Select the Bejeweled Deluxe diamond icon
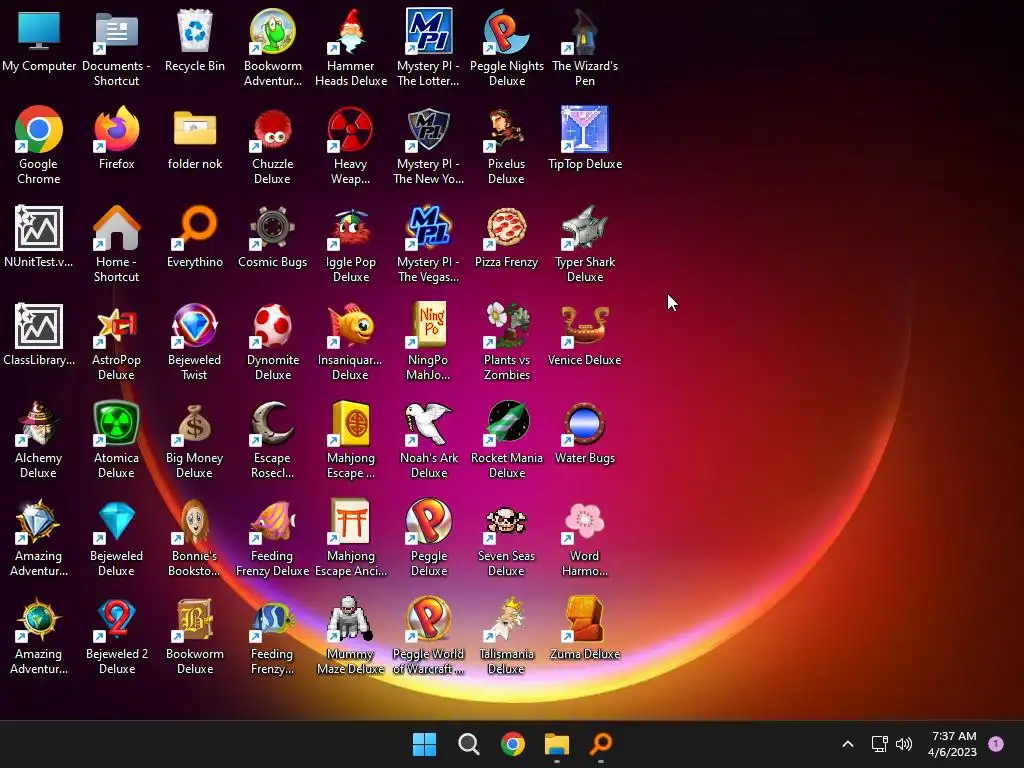 (116, 522)
